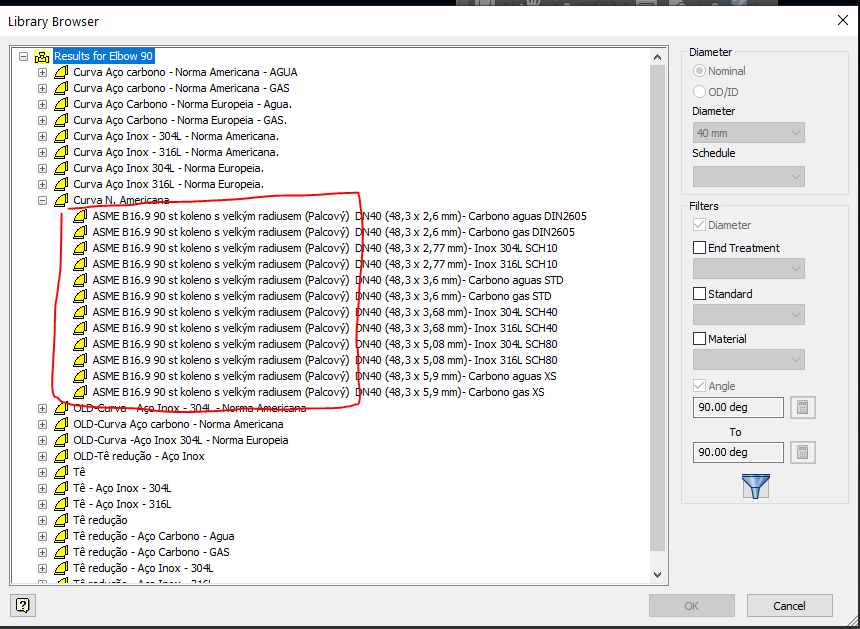The height and width of the screenshot is (629, 860).
Task: Click the icon of Inox 316L SCH80 elbow
Action: click(x=80, y=360)
